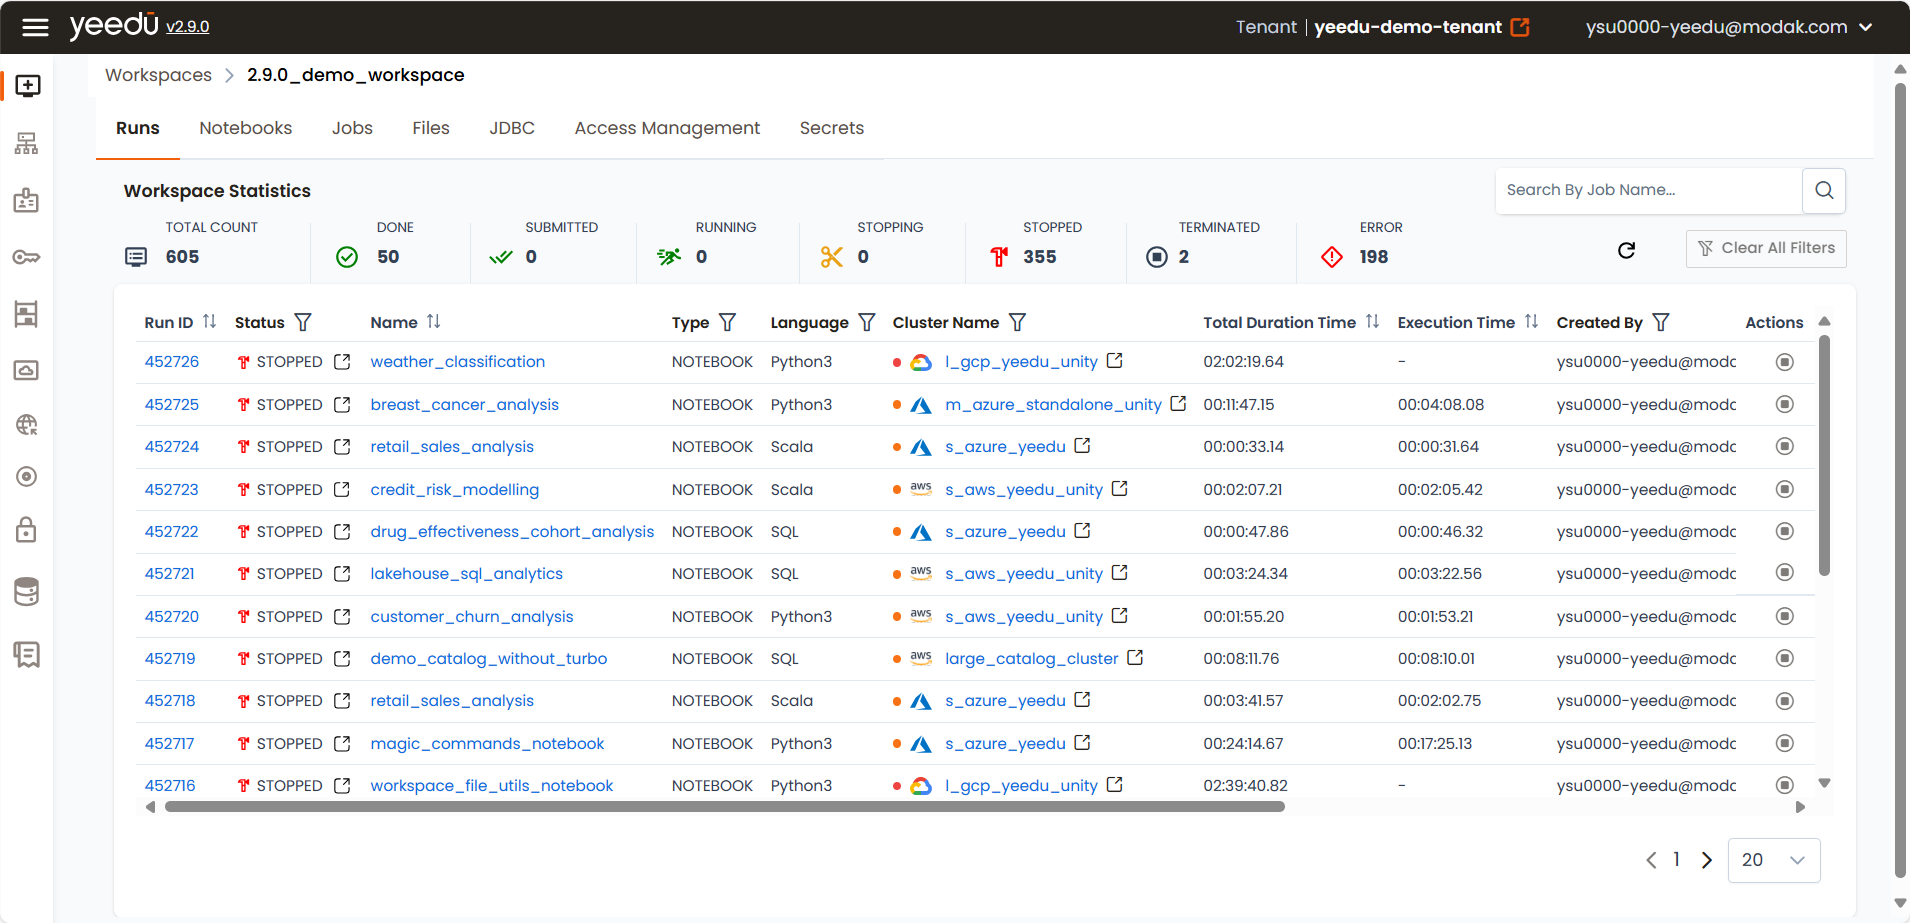Image resolution: width=1910 pixels, height=923 pixels.
Task: Open page size dropdown showing 20
Action: click(1774, 860)
